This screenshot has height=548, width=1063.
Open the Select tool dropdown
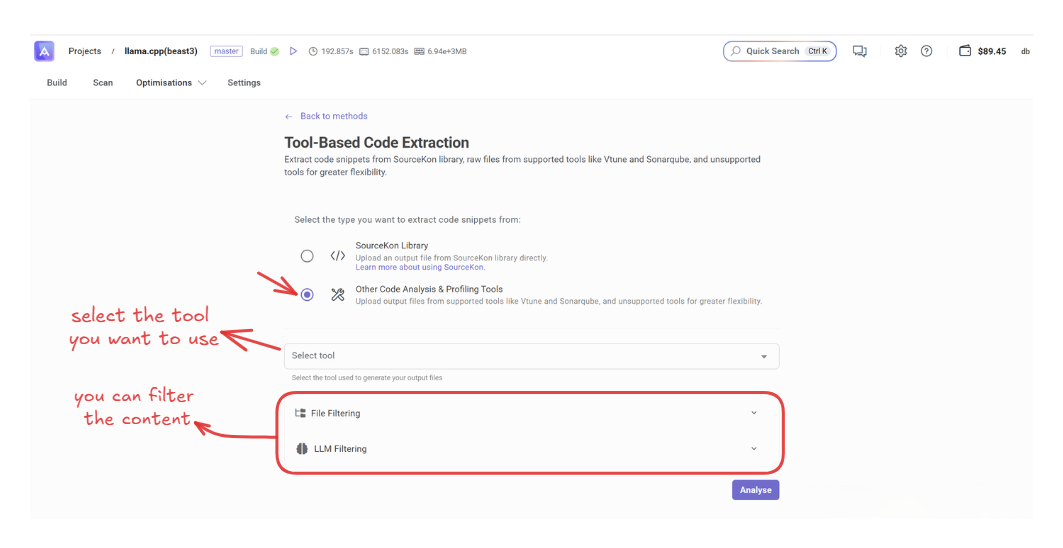[x=531, y=356]
